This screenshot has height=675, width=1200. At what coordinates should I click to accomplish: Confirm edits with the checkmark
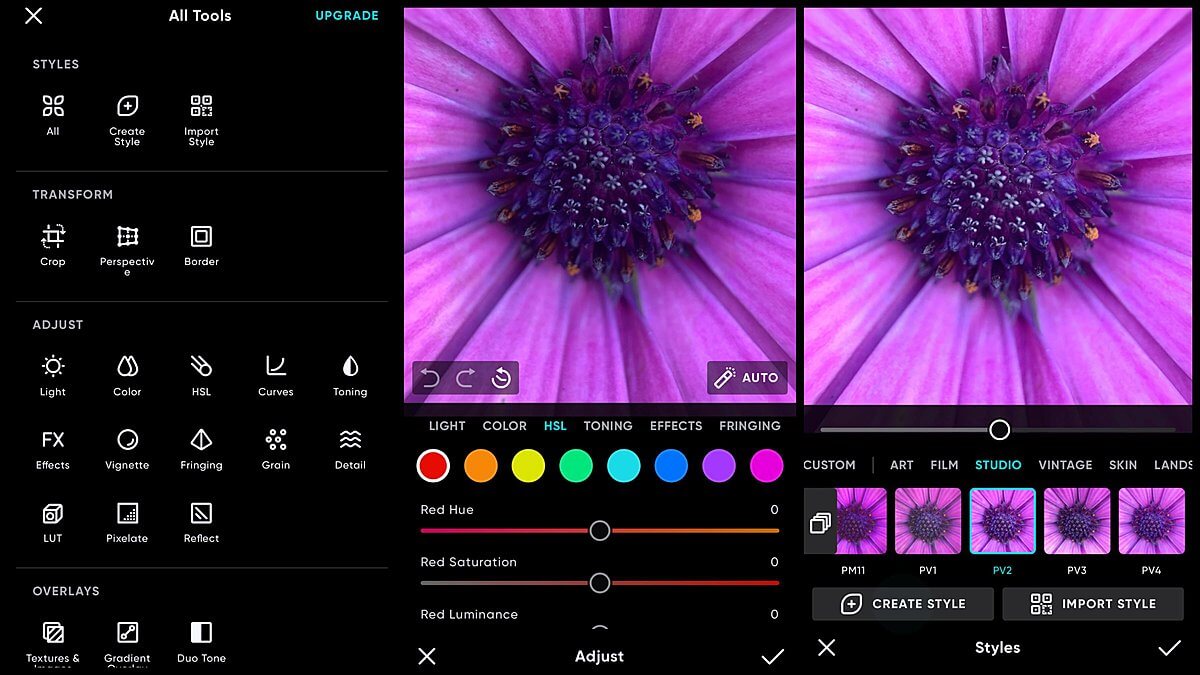click(771, 656)
